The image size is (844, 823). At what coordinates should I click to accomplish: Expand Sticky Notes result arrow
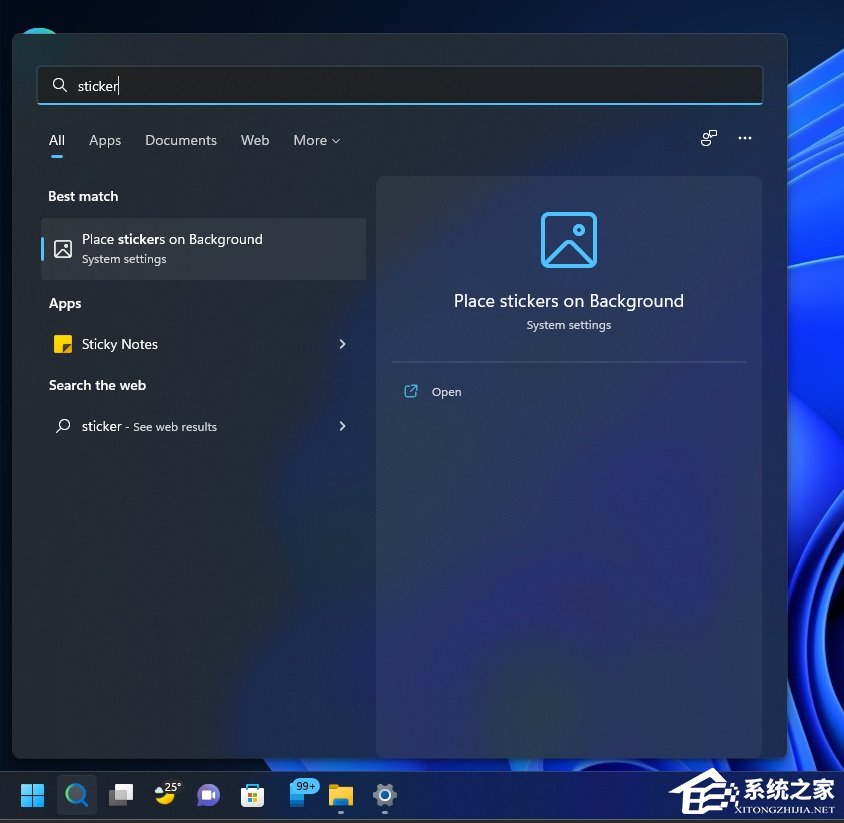pos(342,344)
